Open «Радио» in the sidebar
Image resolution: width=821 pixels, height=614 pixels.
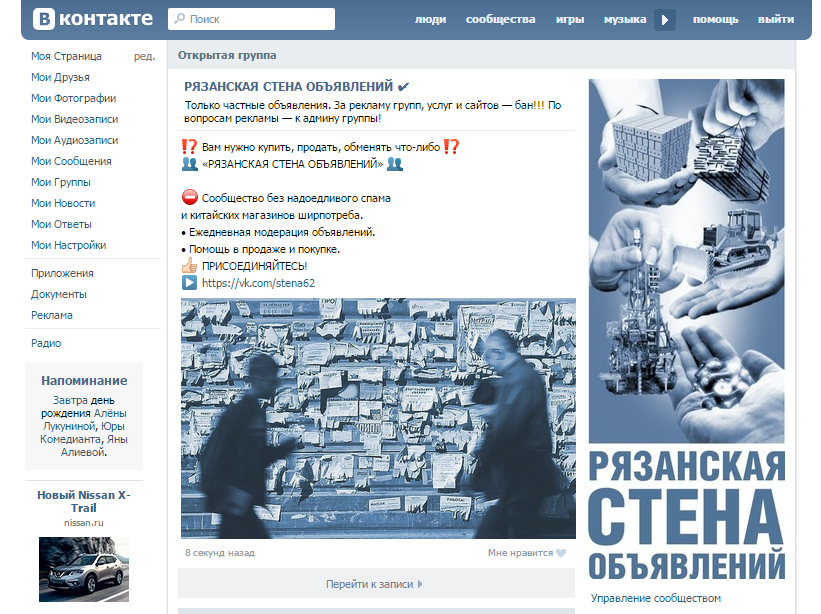[x=46, y=343]
